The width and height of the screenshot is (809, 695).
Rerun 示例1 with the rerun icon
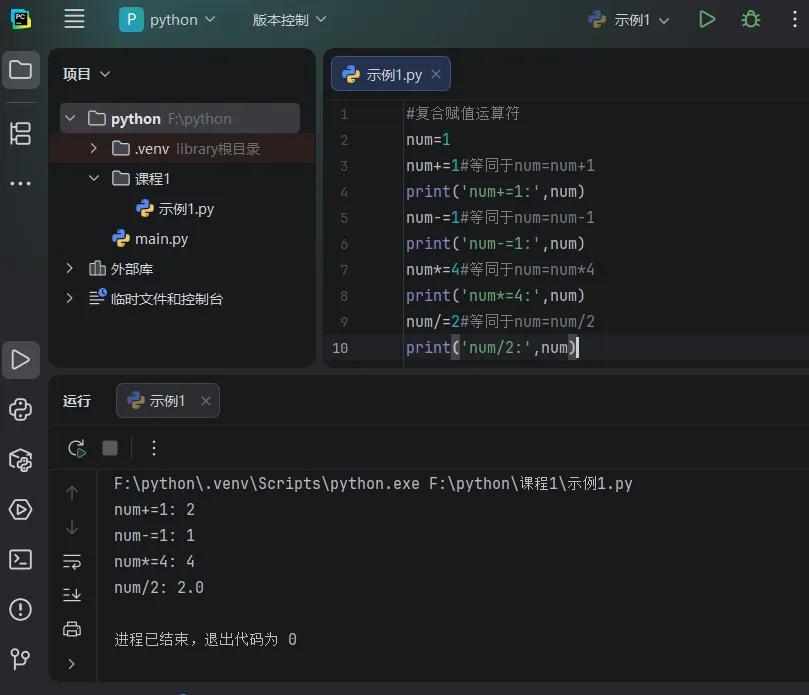(77, 448)
